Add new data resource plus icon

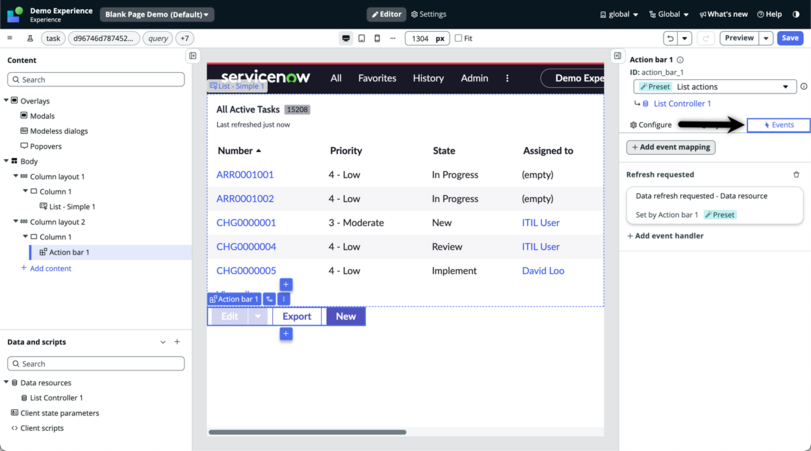tap(177, 342)
